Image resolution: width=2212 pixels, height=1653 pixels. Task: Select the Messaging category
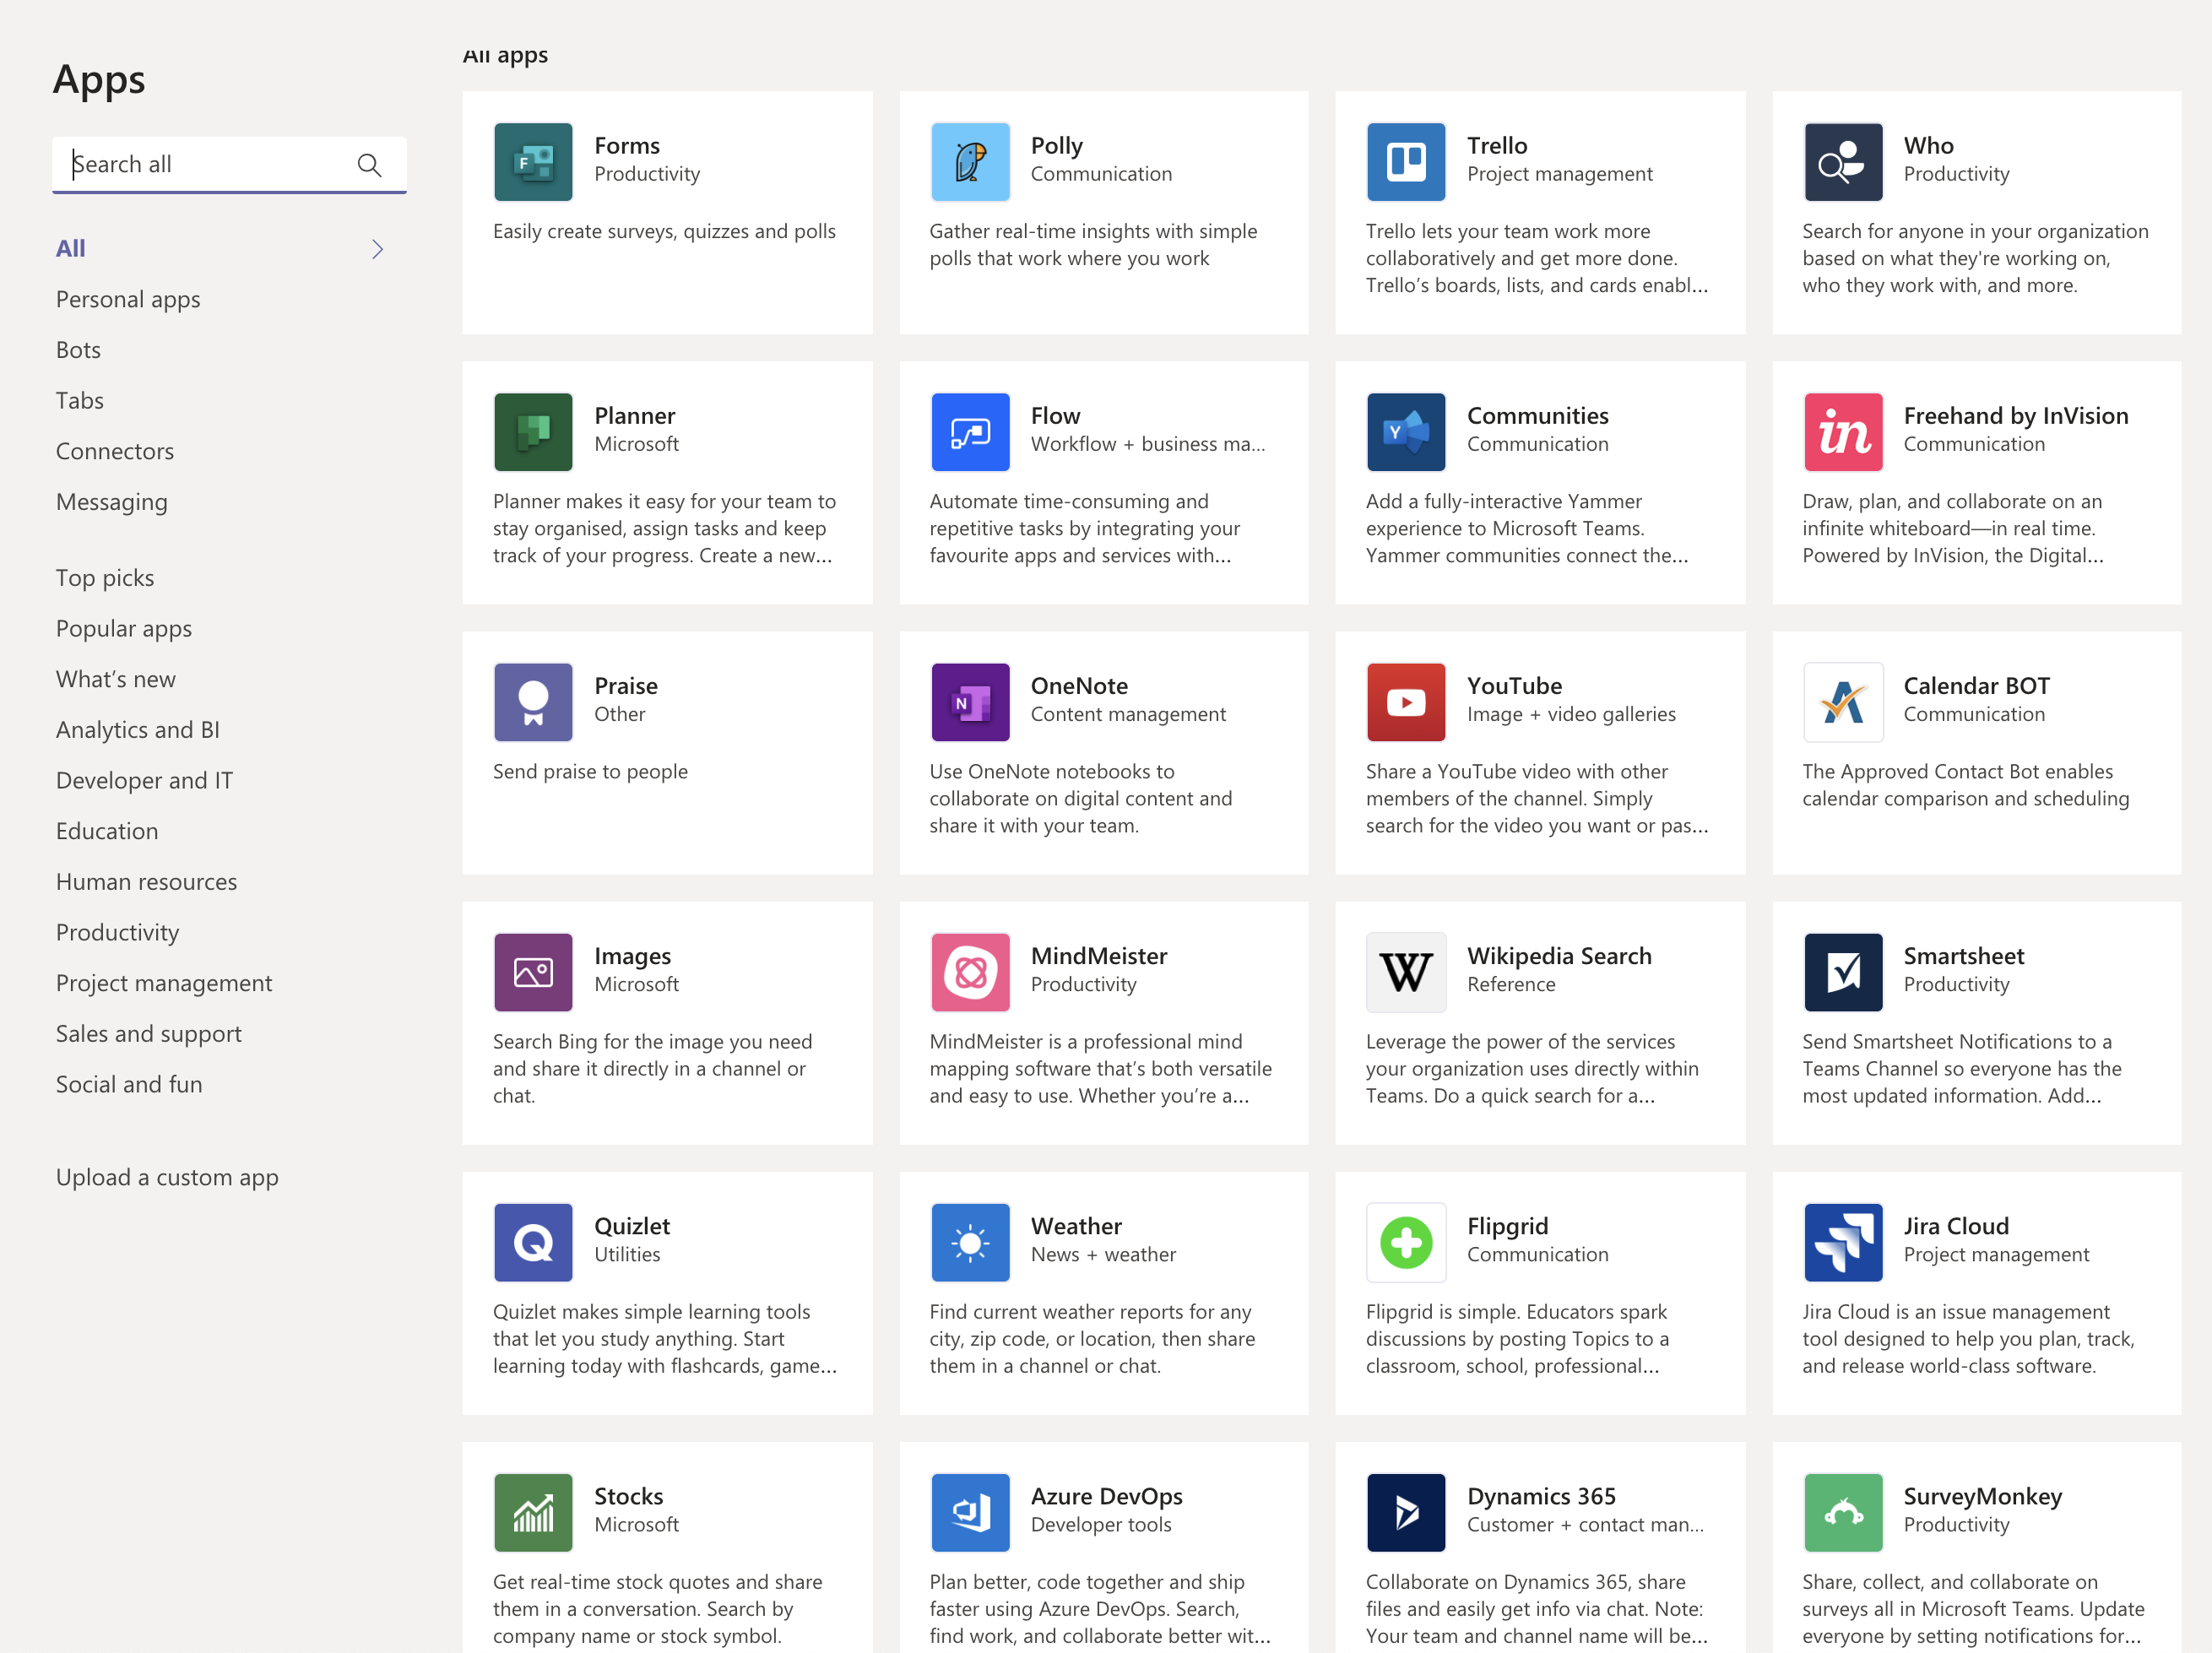(112, 502)
